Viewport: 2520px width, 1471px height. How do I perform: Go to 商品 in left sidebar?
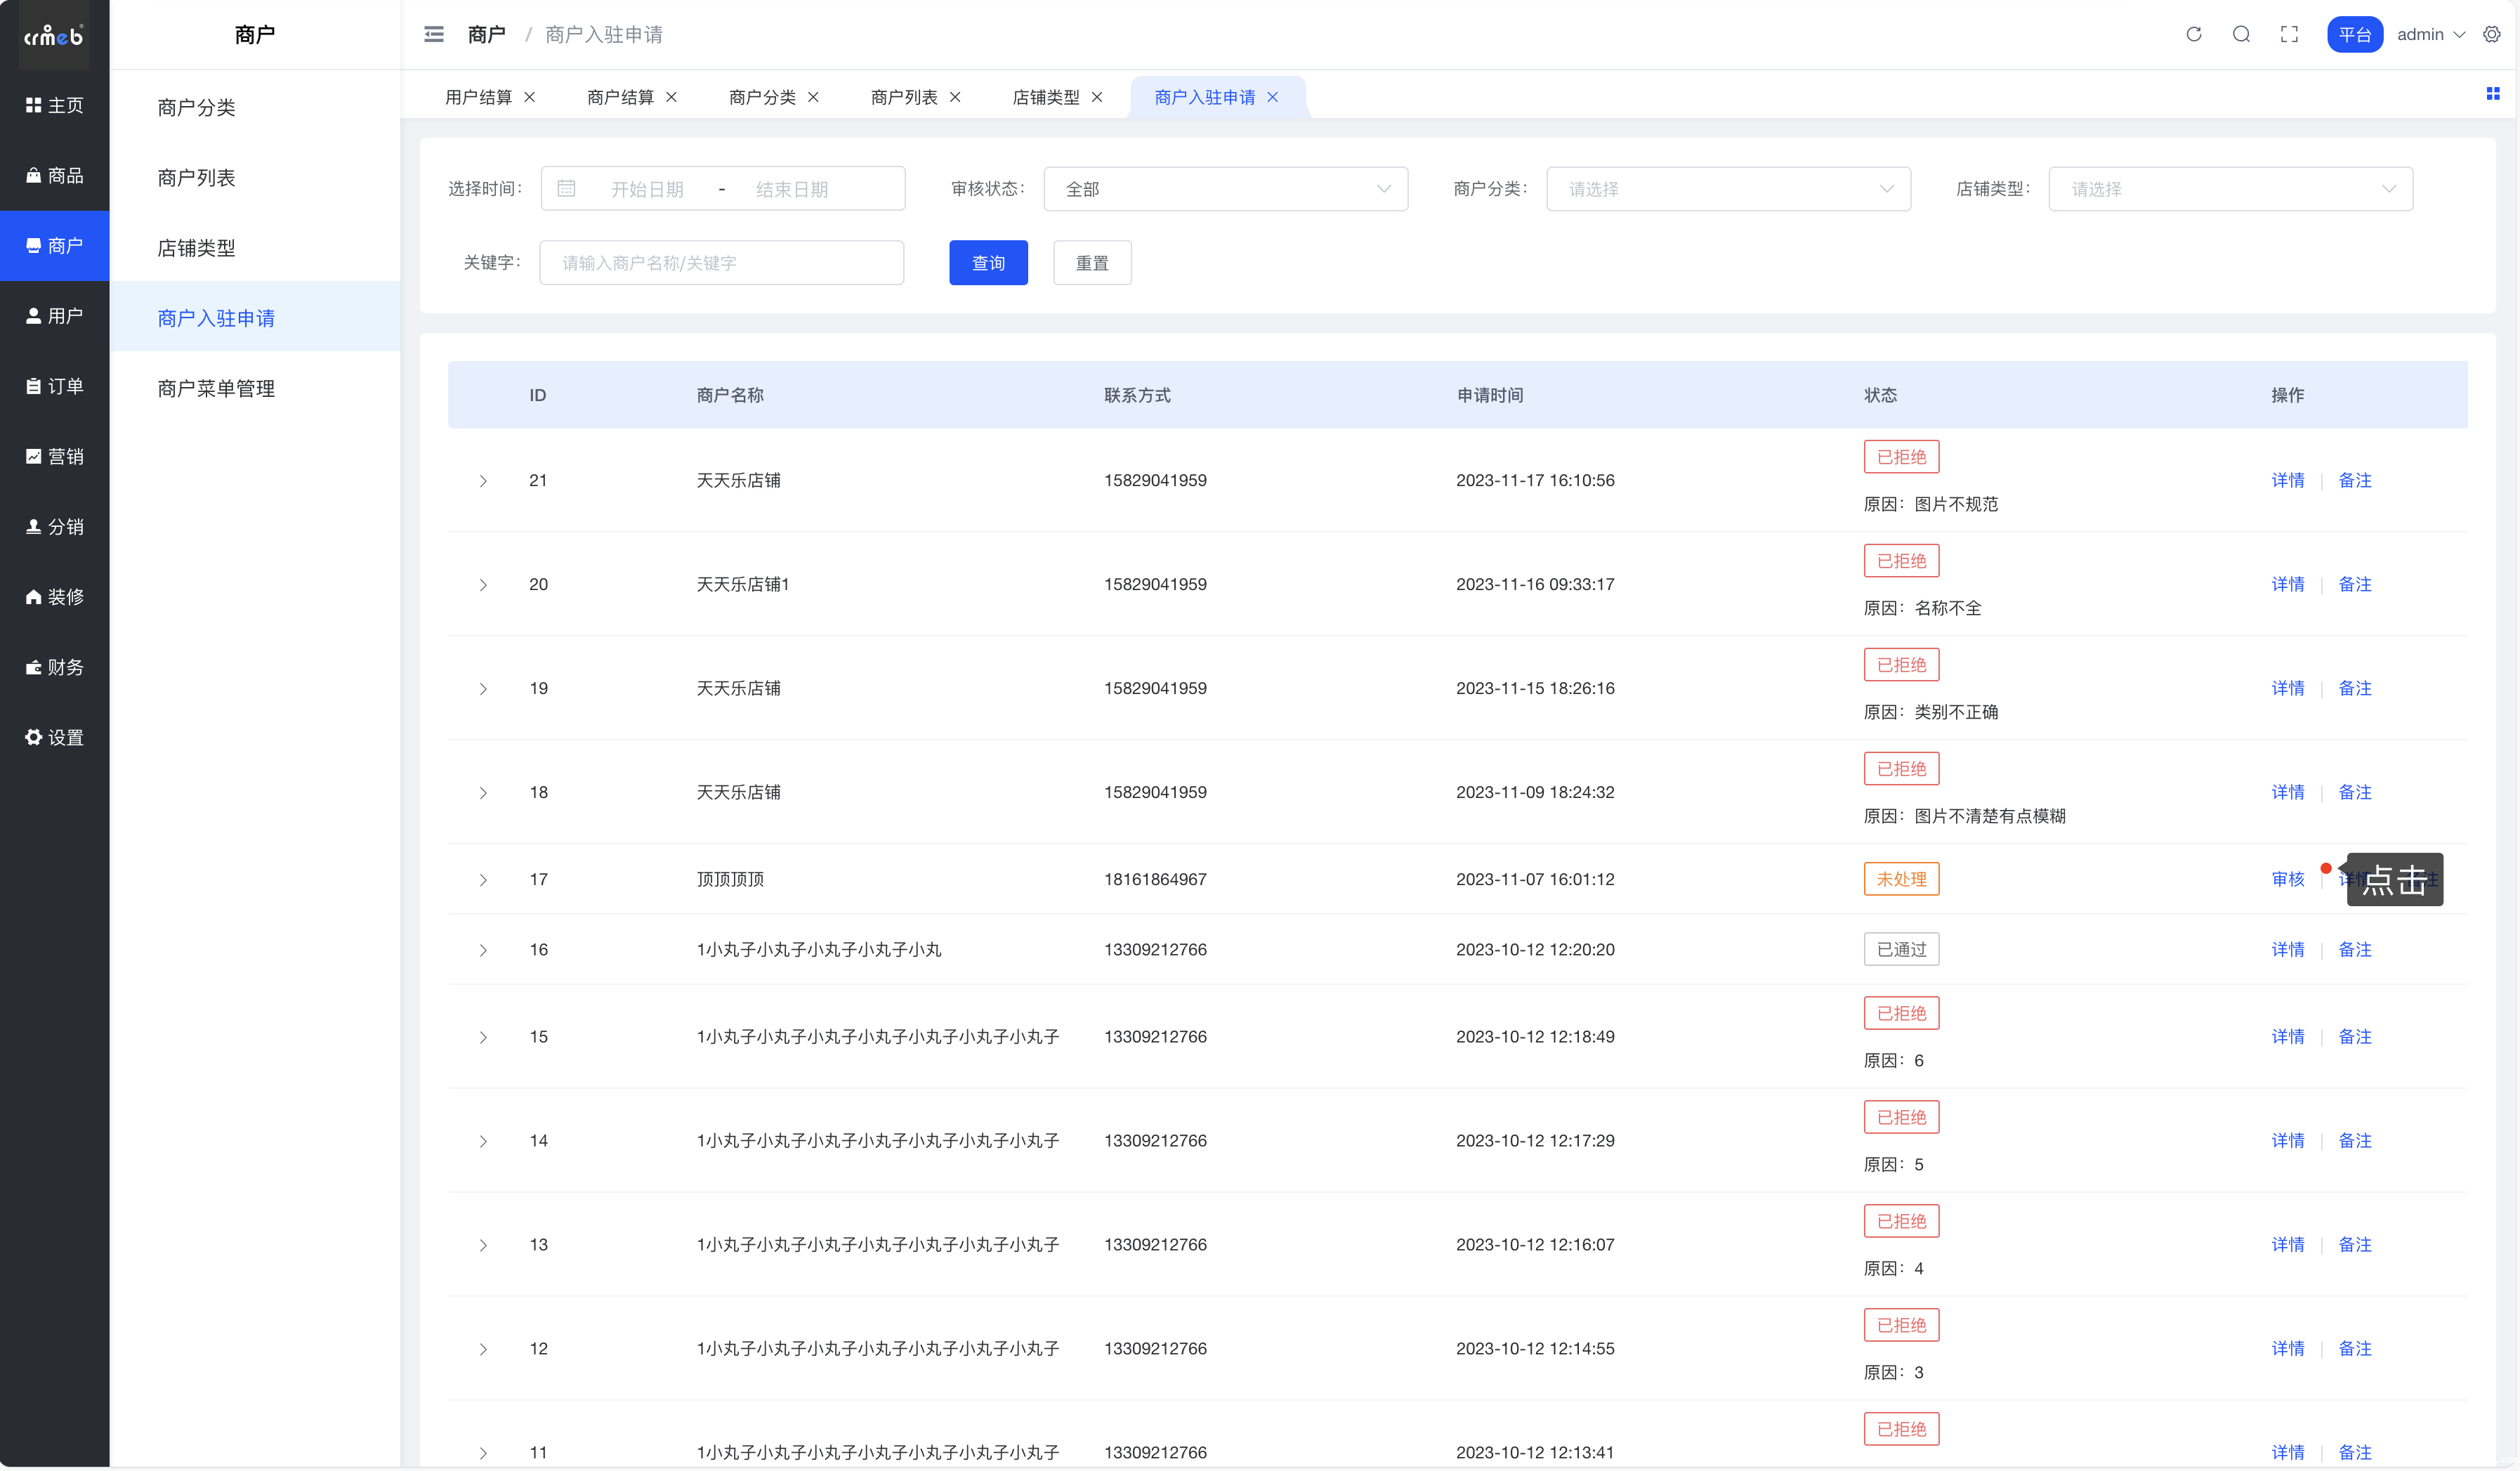click(55, 176)
